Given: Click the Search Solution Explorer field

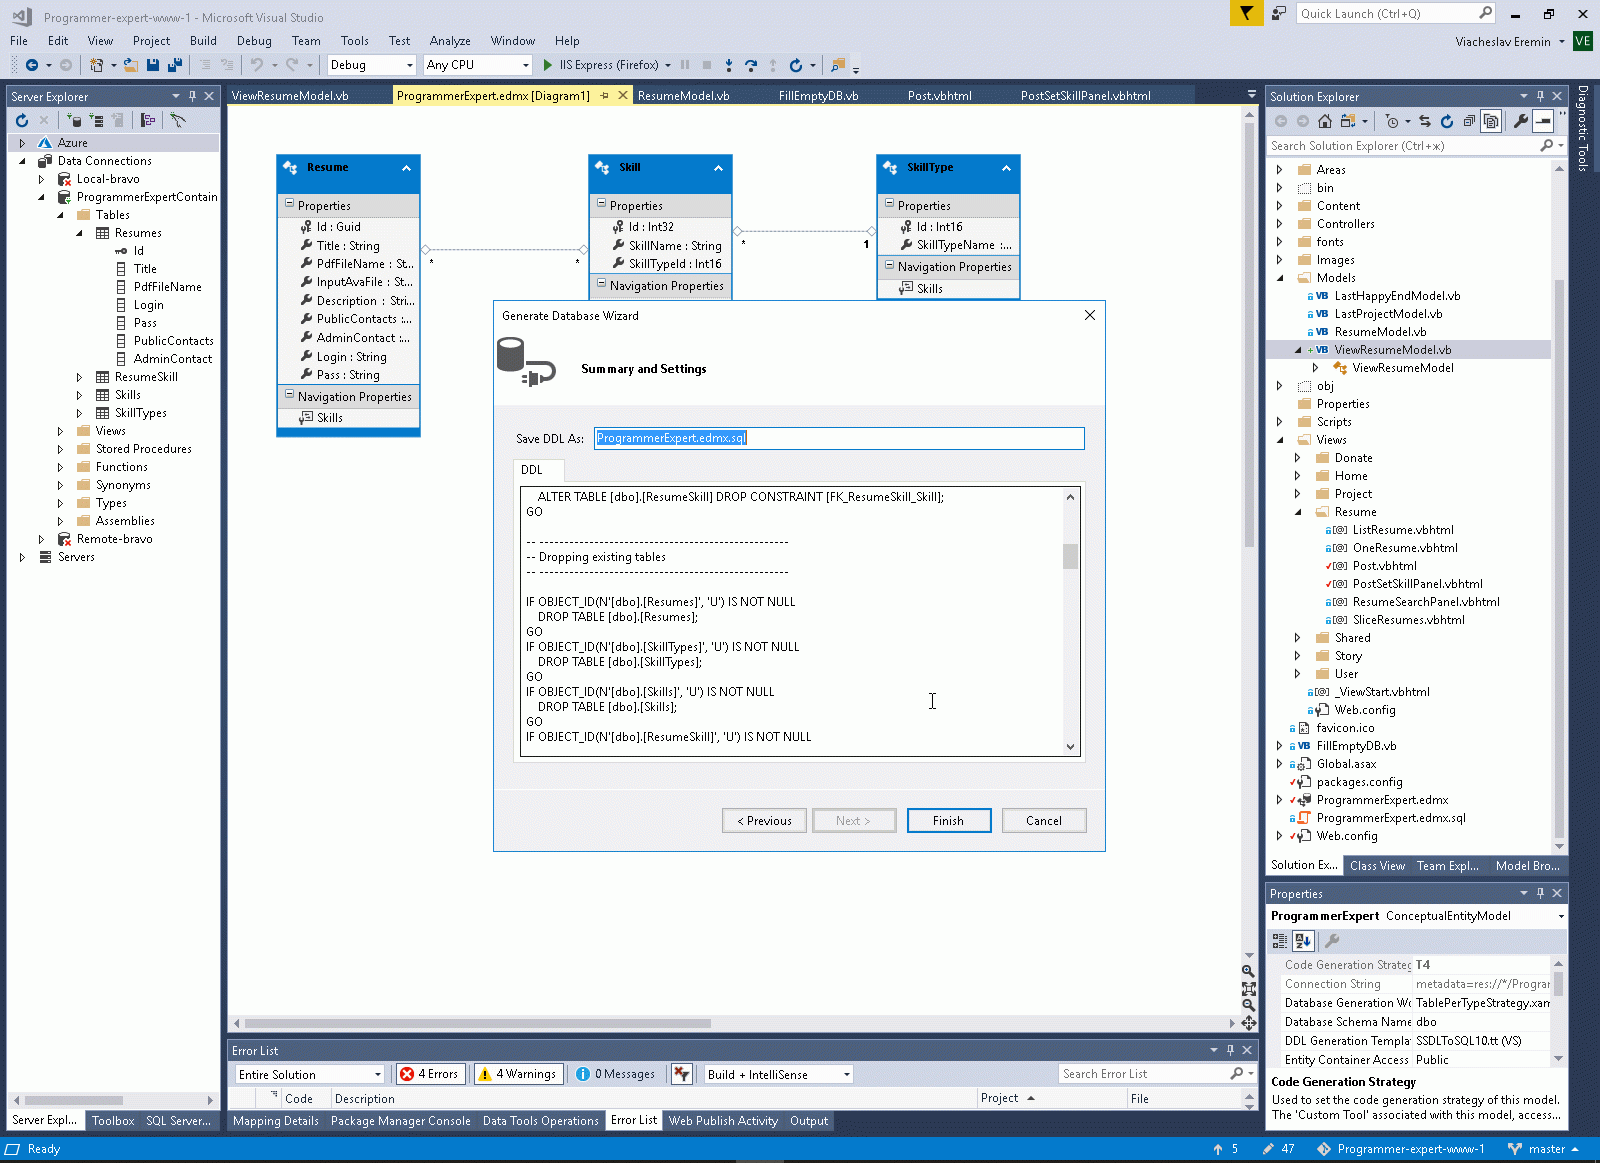Looking at the screenshot, I should [1415, 146].
